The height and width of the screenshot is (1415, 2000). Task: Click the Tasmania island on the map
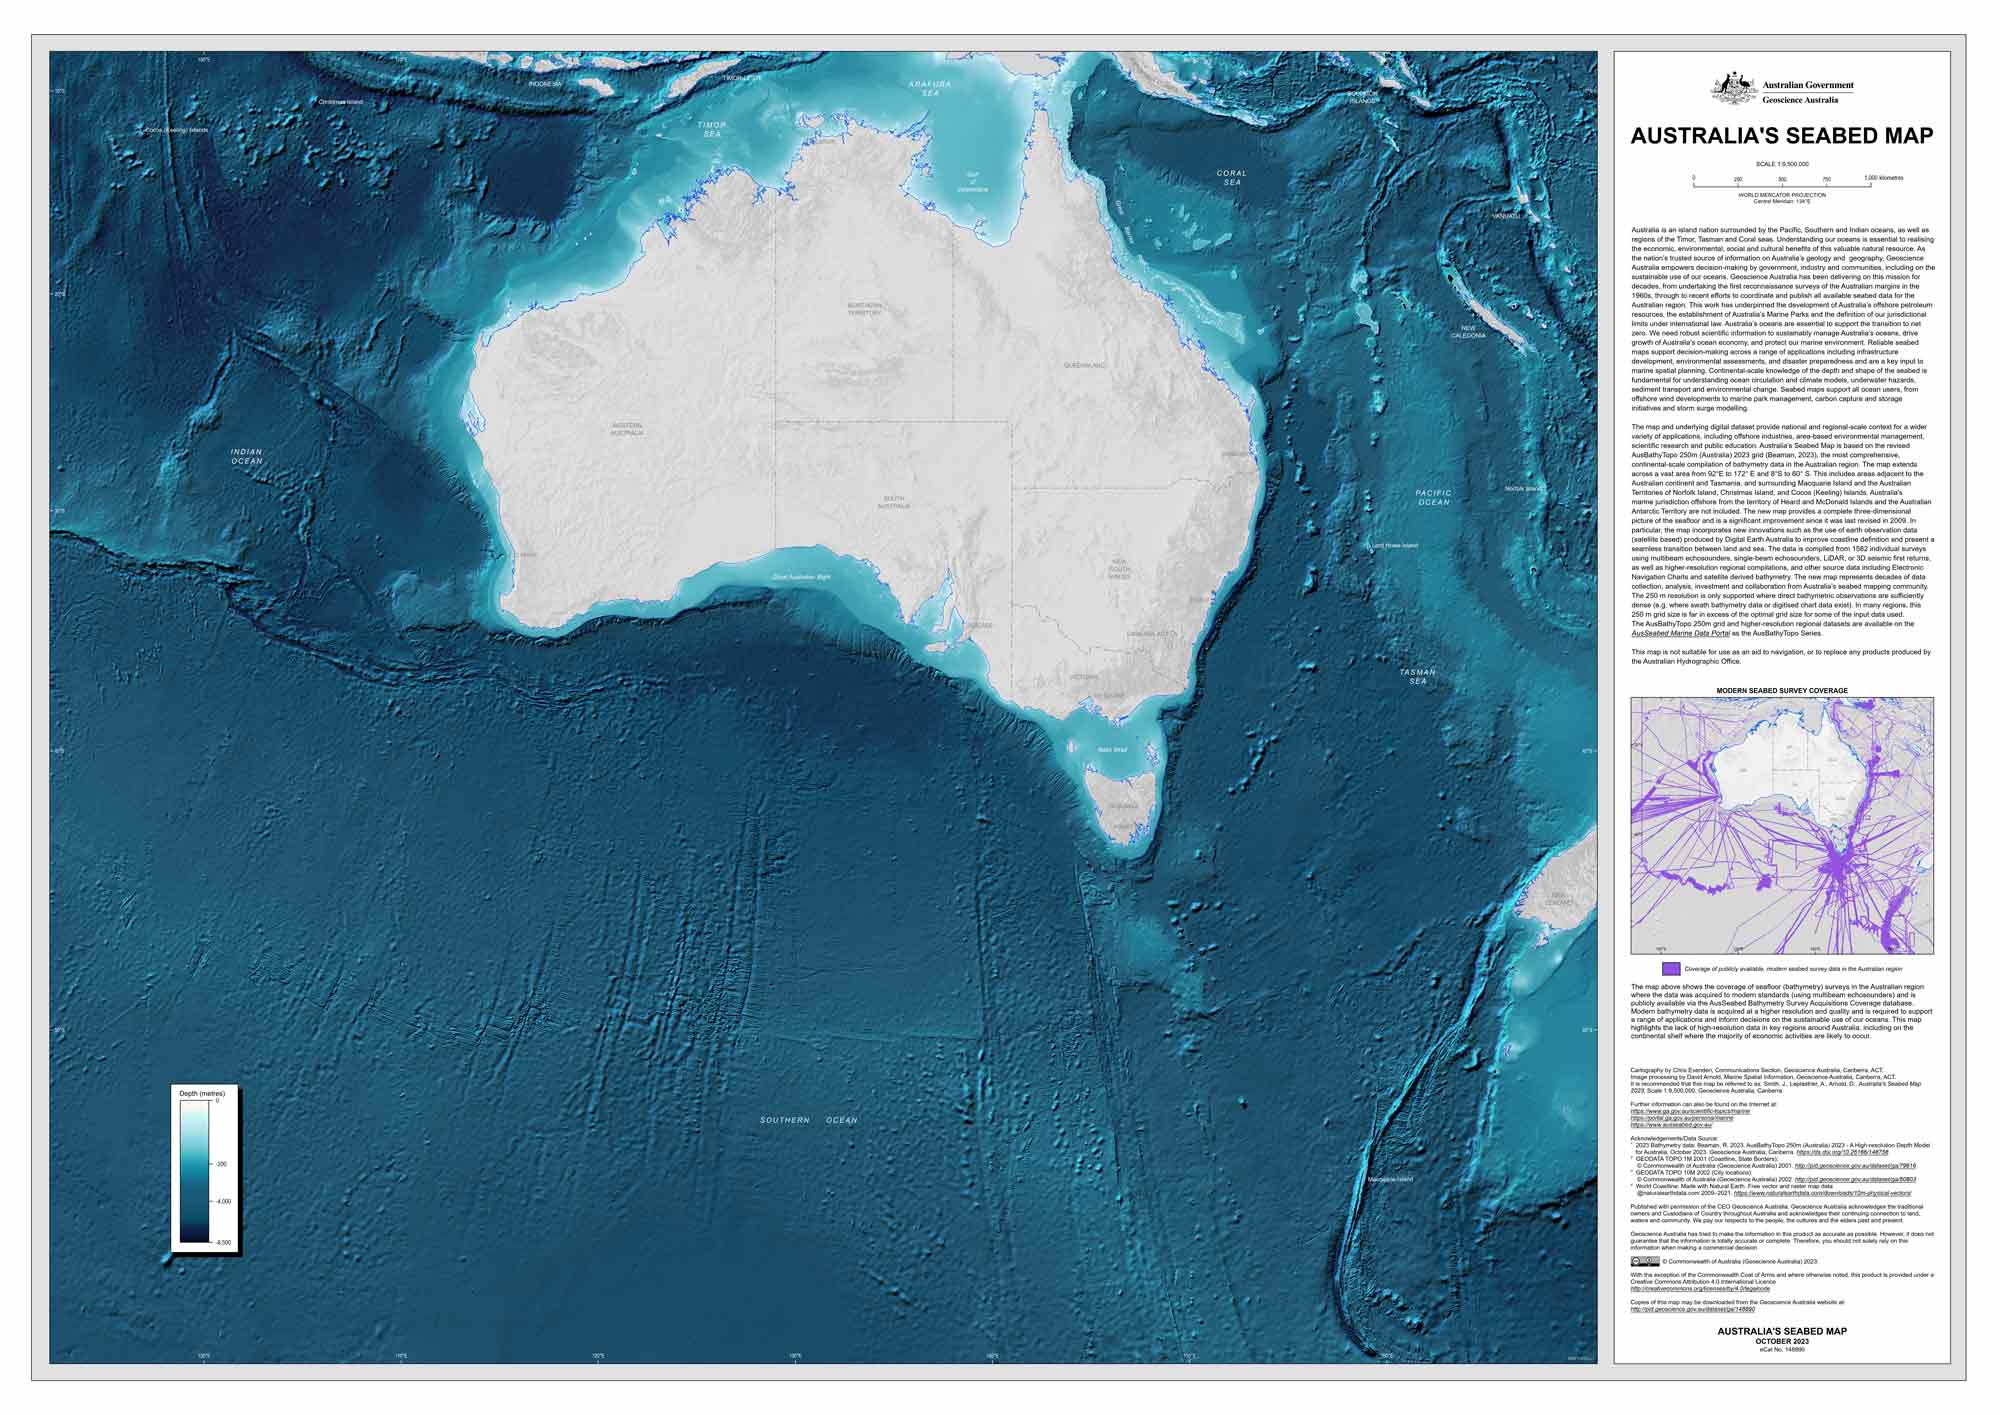[1124, 806]
